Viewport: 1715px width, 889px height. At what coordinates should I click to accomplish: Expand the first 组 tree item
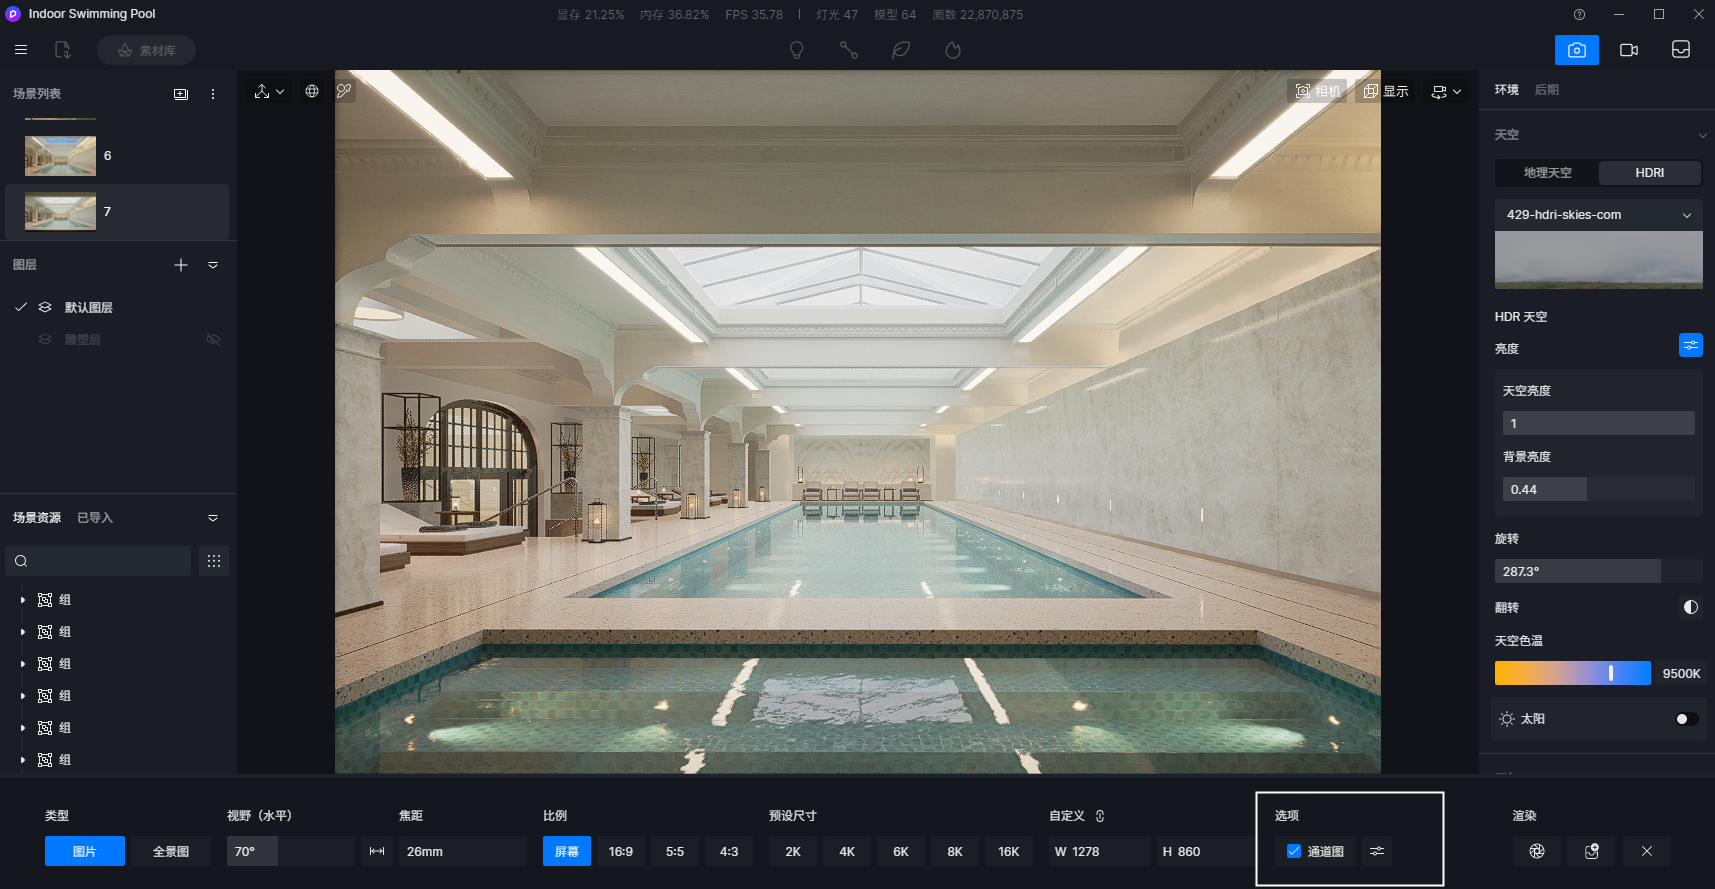click(x=22, y=600)
